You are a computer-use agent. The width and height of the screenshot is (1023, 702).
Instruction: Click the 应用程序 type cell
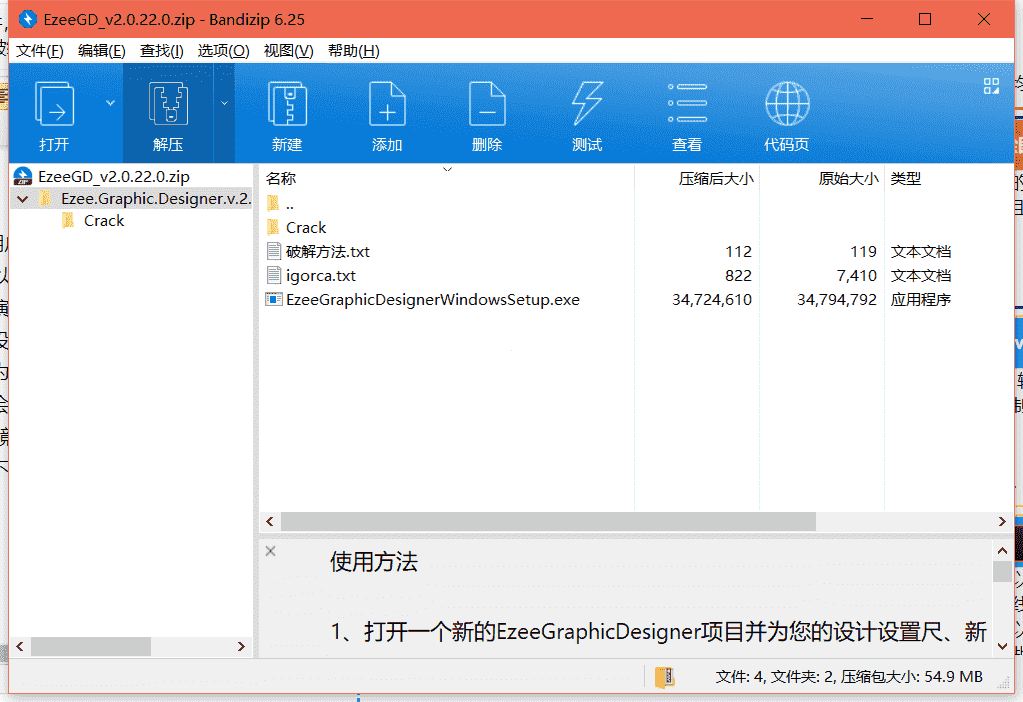(921, 300)
